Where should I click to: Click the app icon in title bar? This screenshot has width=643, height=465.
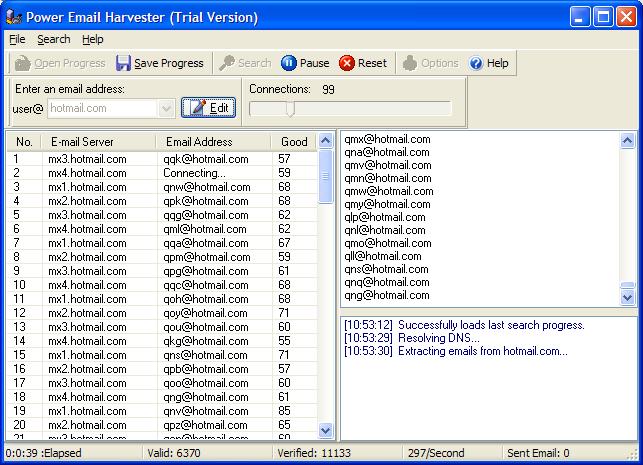point(13,17)
